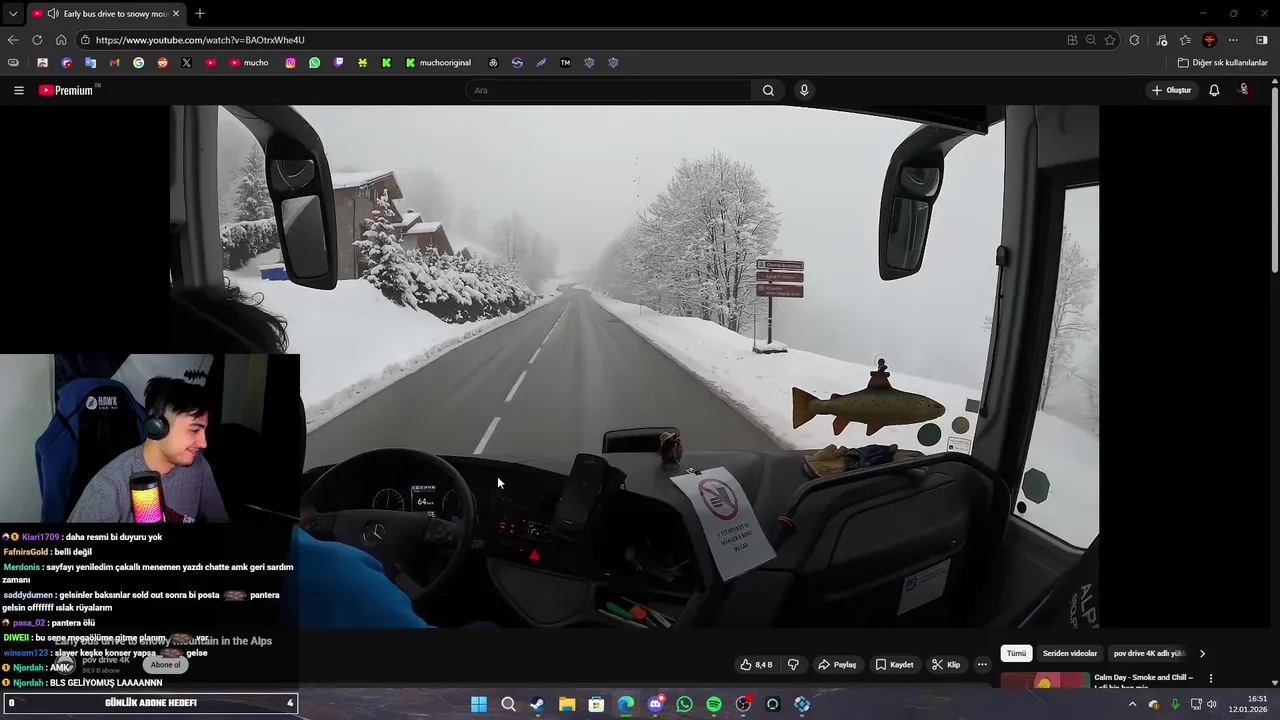Click the Calm Day video thumbnail

click(x=1045, y=681)
